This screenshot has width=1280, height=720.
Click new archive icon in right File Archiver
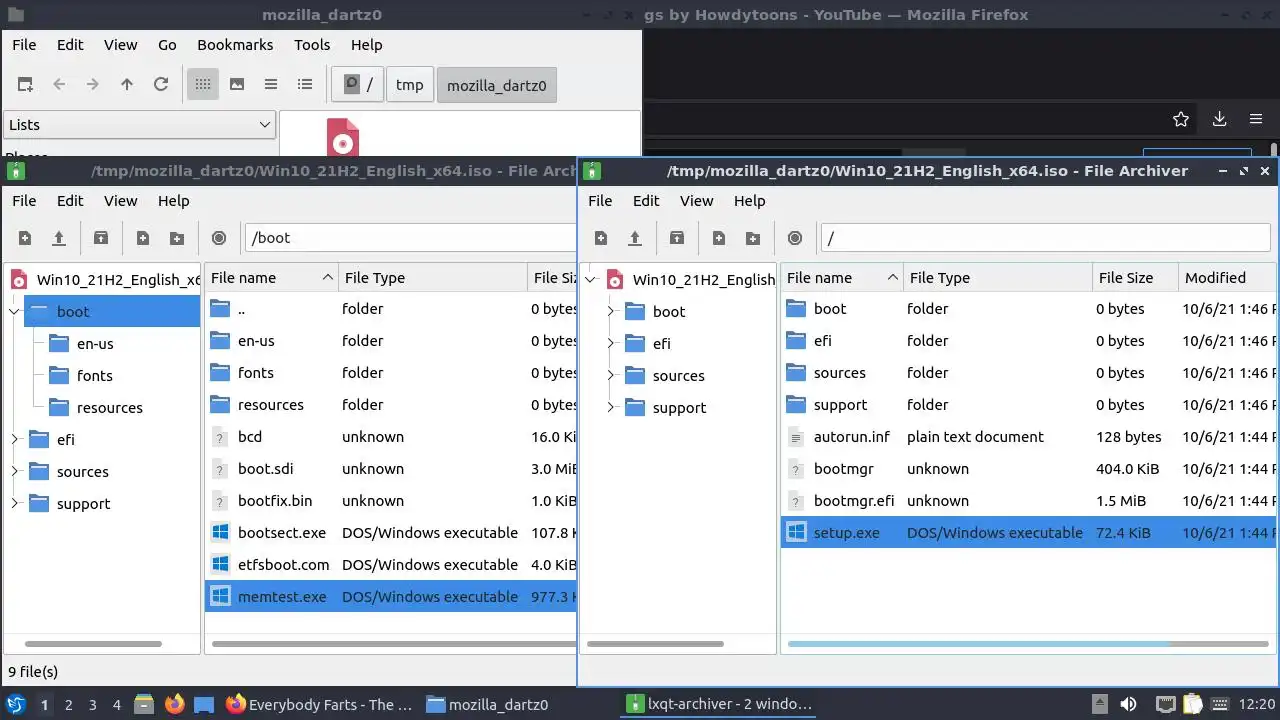[x=601, y=238]
